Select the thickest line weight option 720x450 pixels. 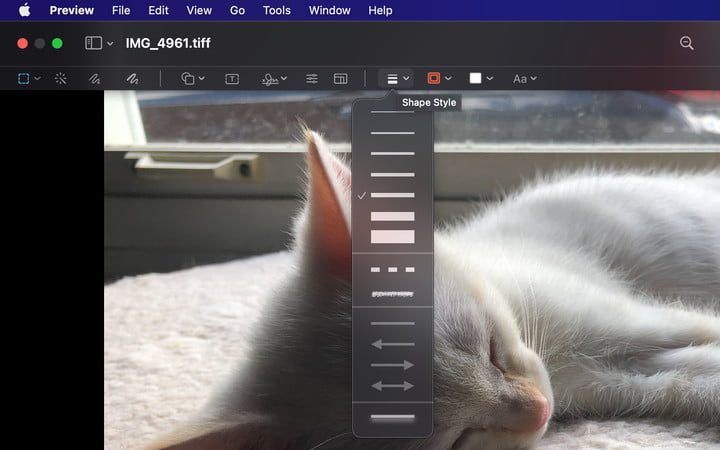click(392, 237)
